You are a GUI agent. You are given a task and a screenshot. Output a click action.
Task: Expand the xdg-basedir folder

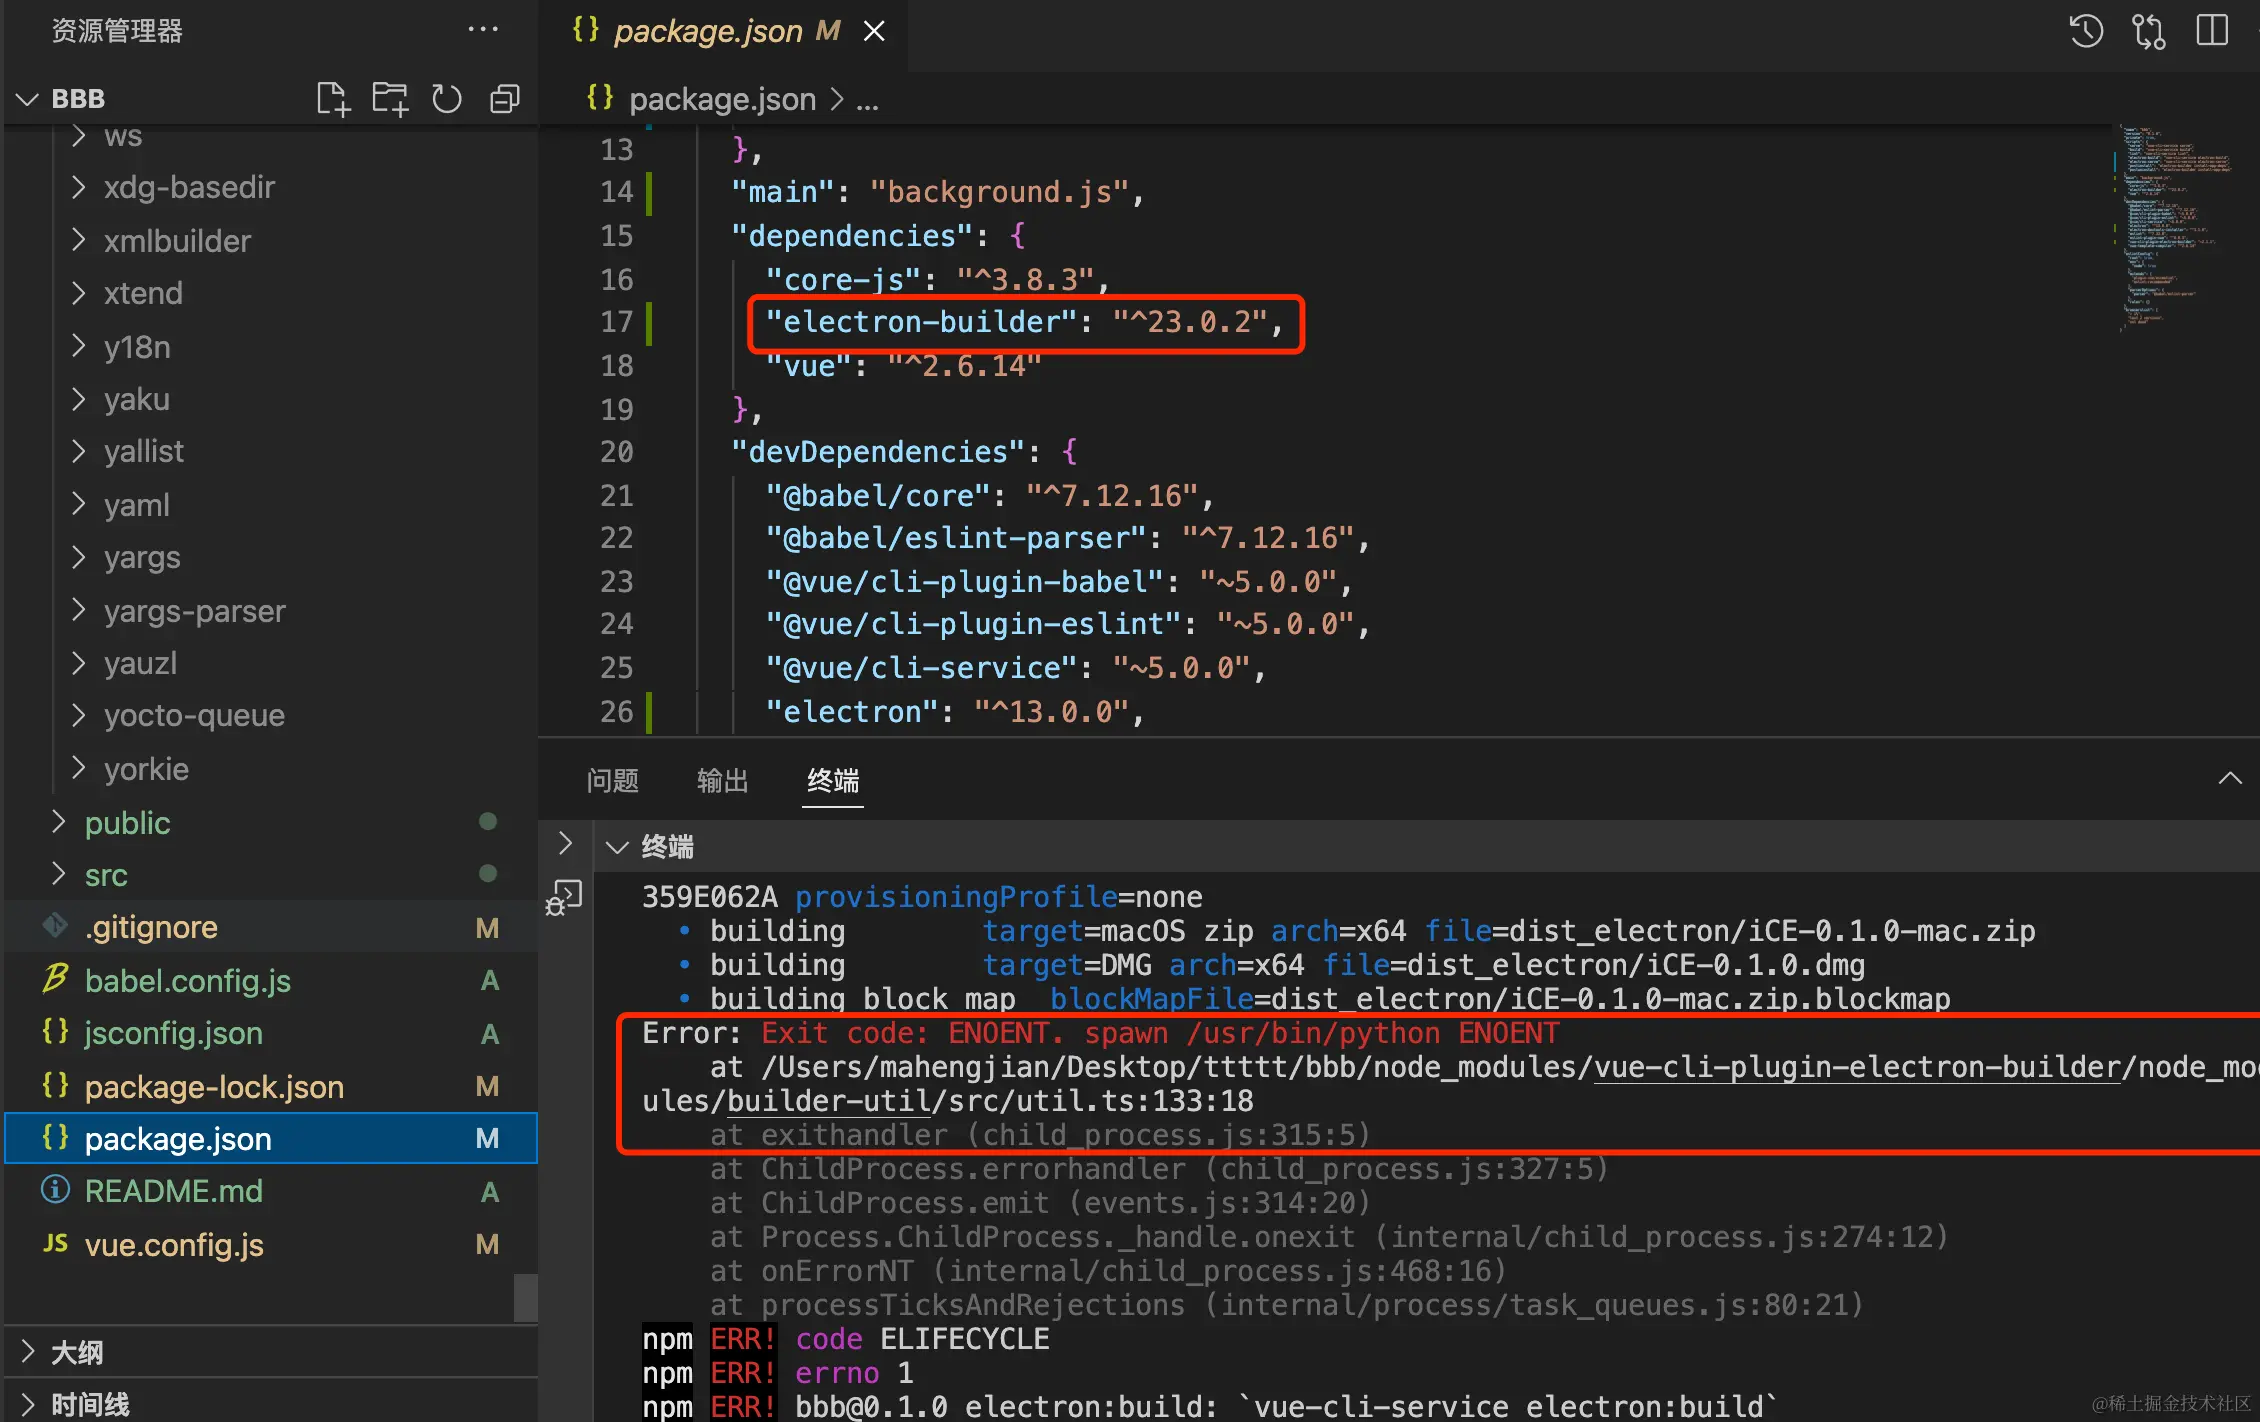tap(79, 187)
